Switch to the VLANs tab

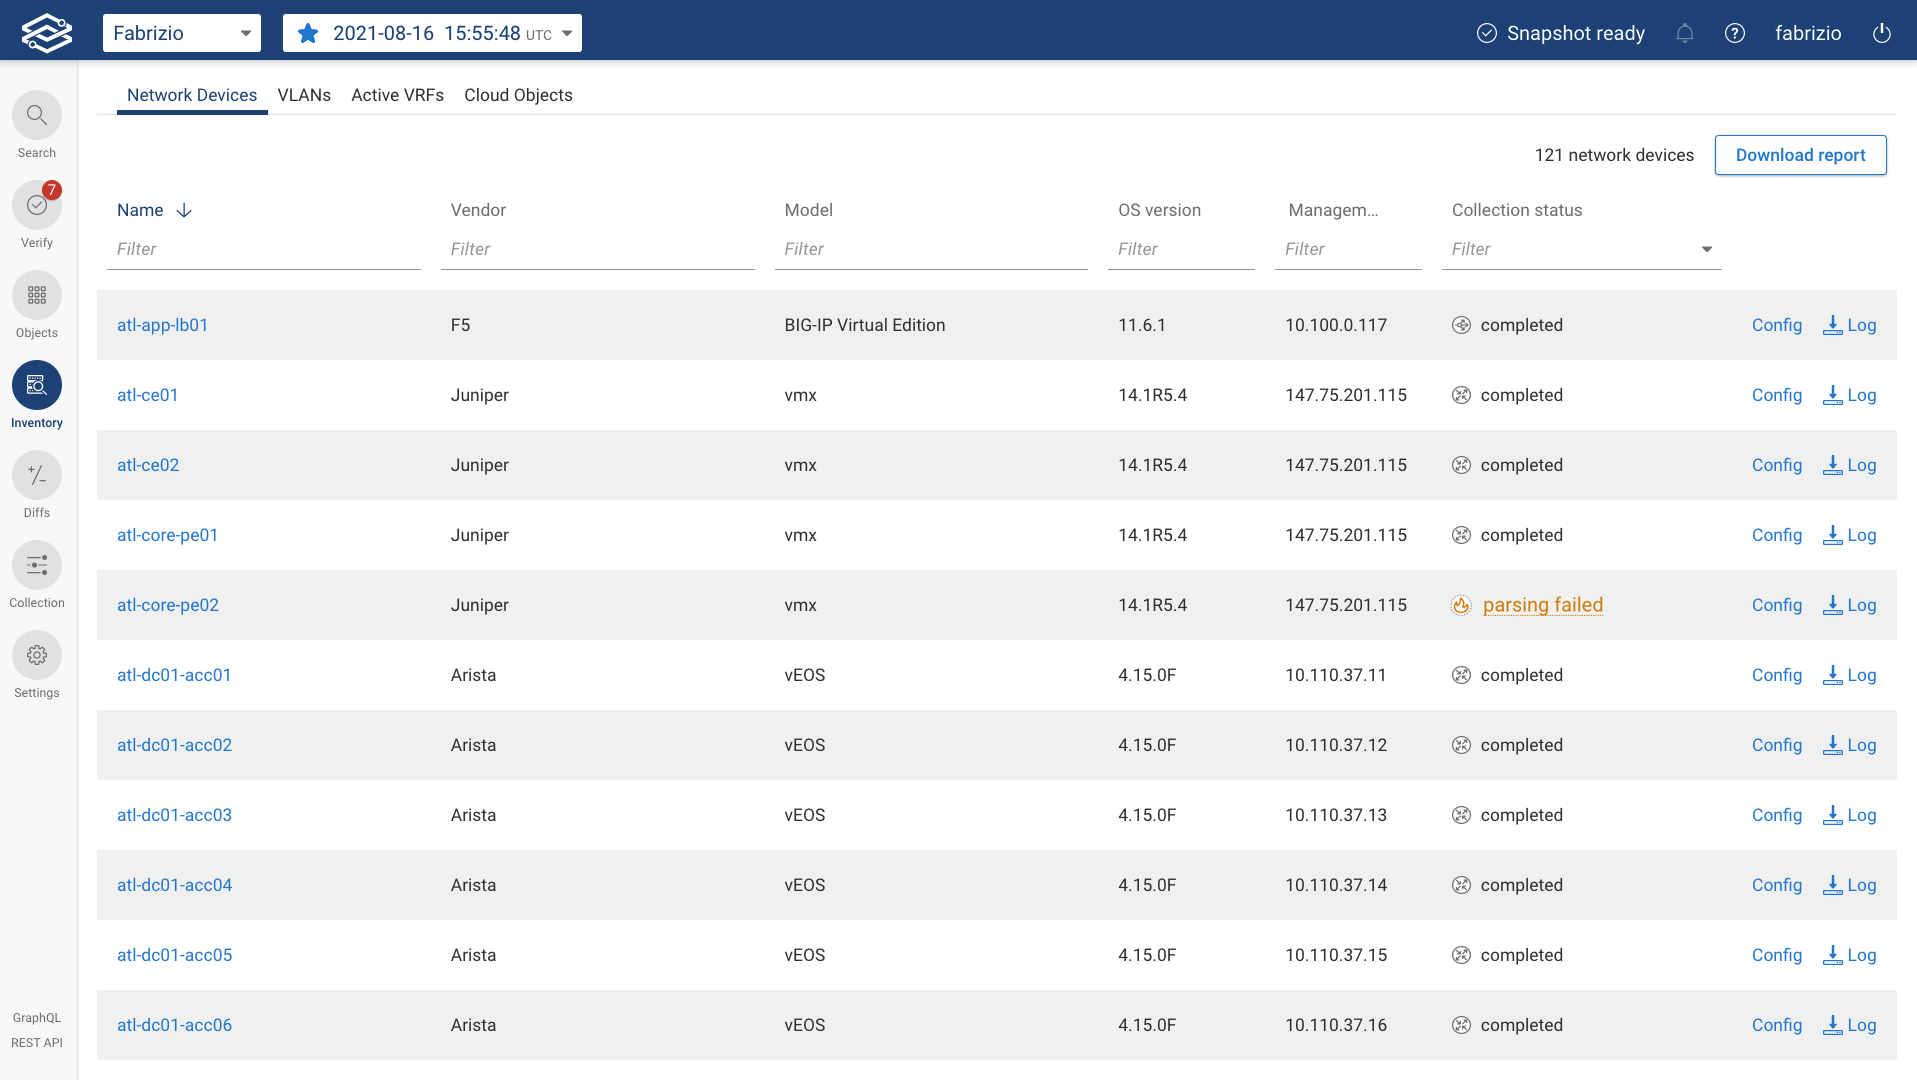pyautogui.click(x=304, y=95)
